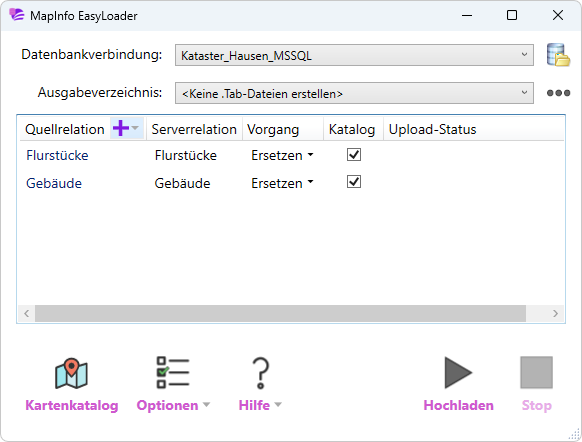582x442 pixels.
Task: Click the Quellrelation column header
Action: point(65,129)
